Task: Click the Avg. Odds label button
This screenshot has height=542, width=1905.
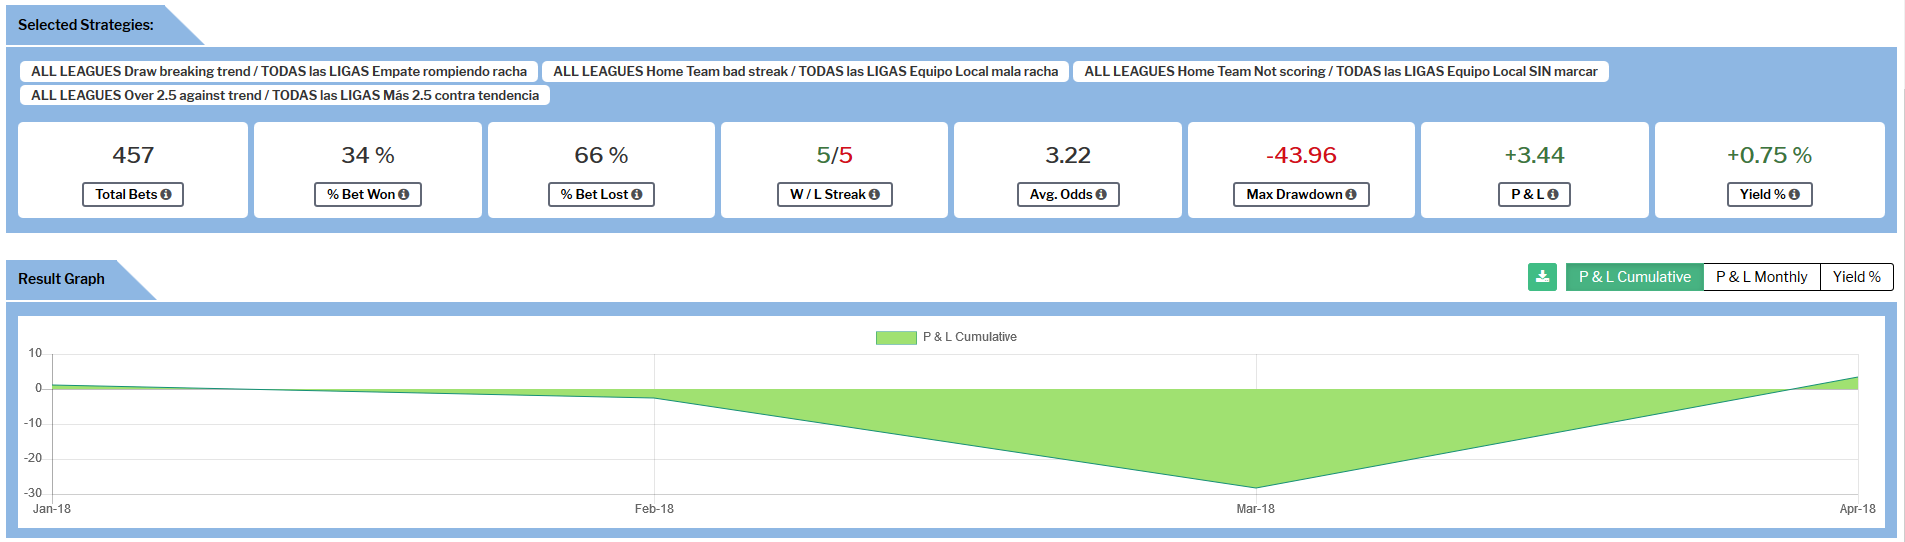Action: [1068, 194]
